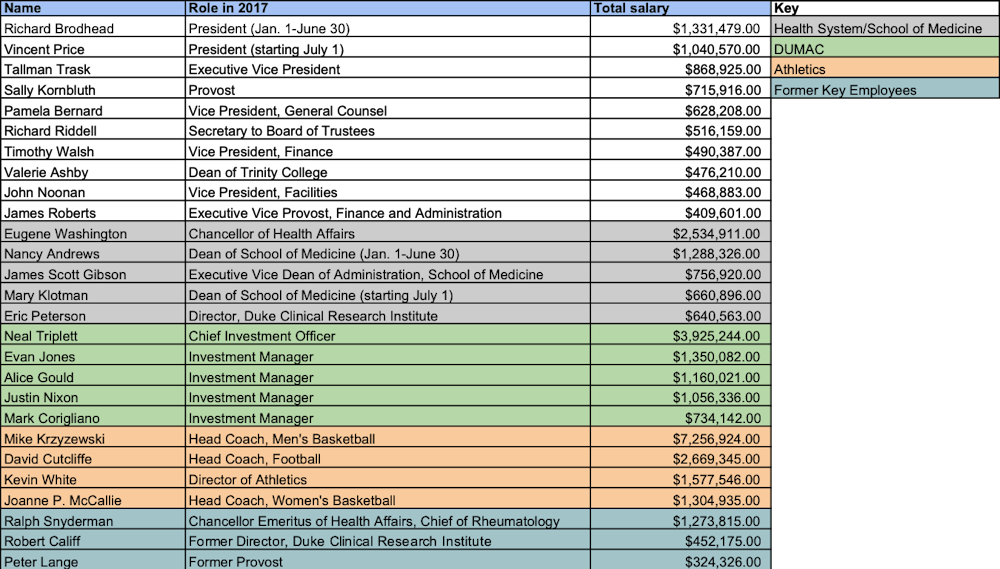Click the Vincent Price name cell

[x=93, y=49]
